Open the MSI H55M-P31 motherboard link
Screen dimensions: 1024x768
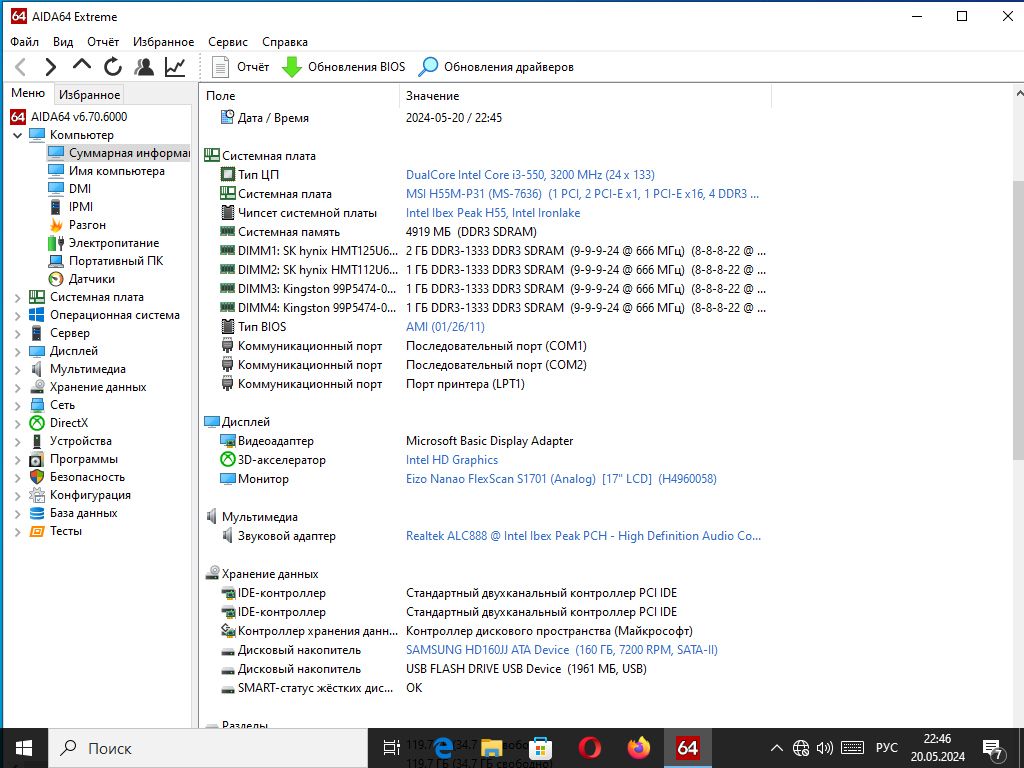coord(583,193)
